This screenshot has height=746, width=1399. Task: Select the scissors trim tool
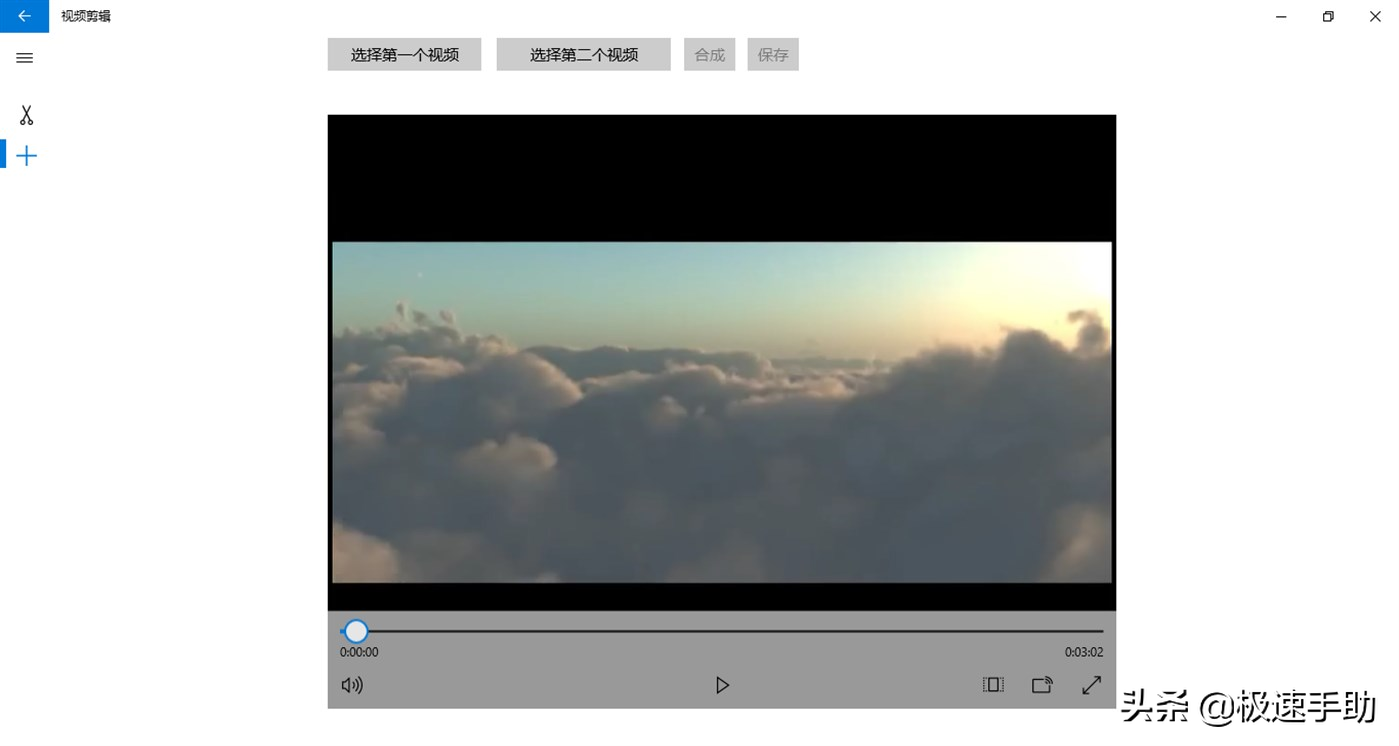[26, 116]
